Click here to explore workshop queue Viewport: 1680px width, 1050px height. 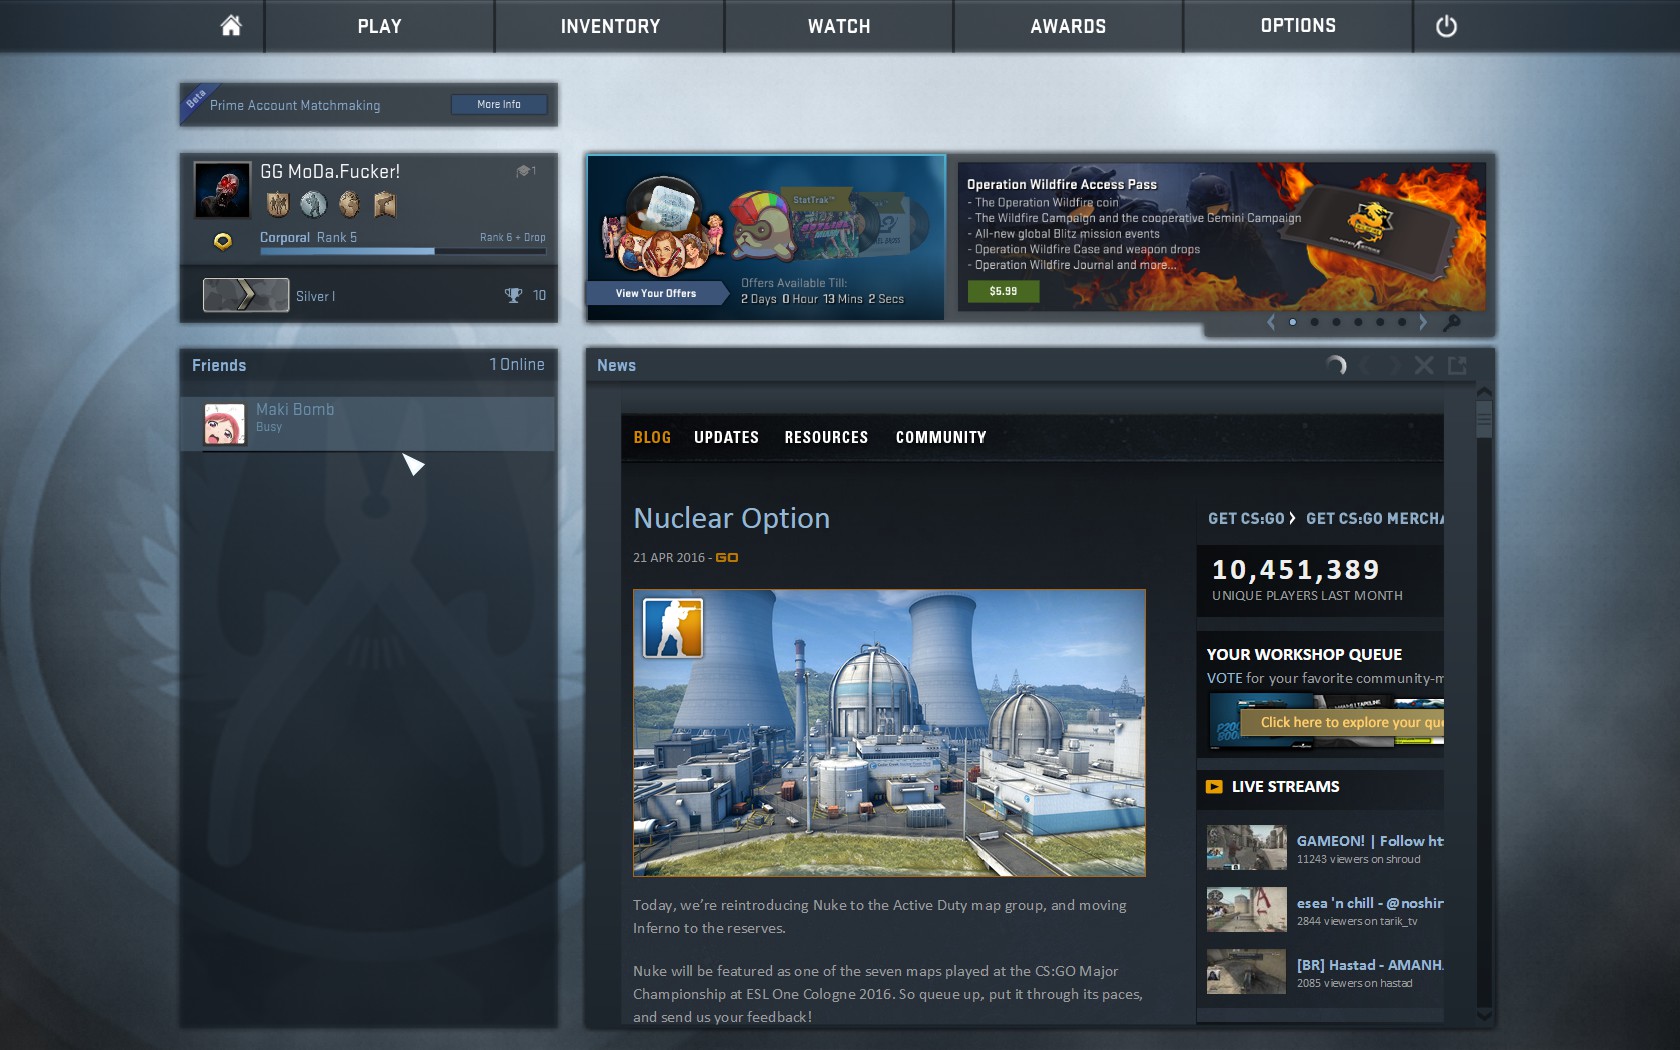pos(1342,722)
